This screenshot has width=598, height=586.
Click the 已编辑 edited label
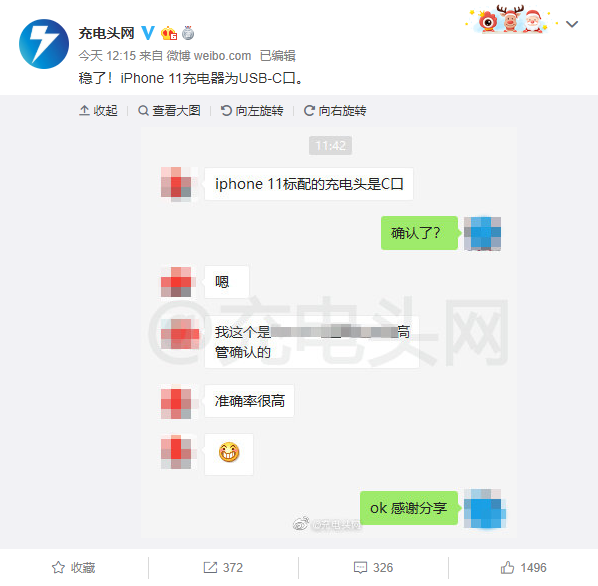(x=278, y=56)
